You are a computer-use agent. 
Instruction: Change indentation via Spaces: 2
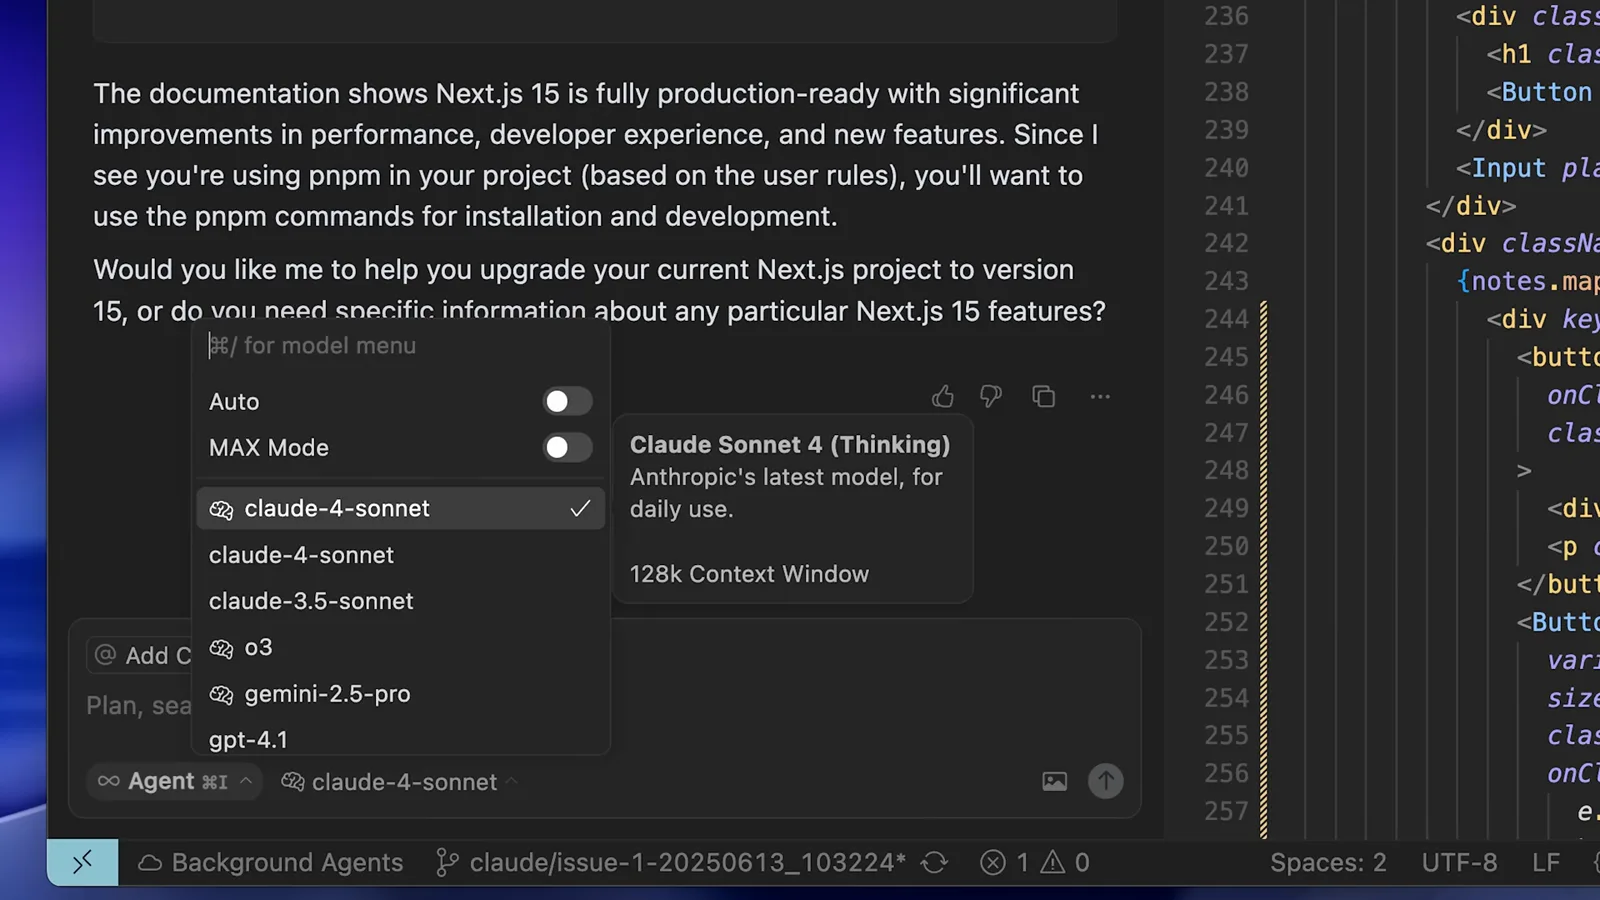1328,862
